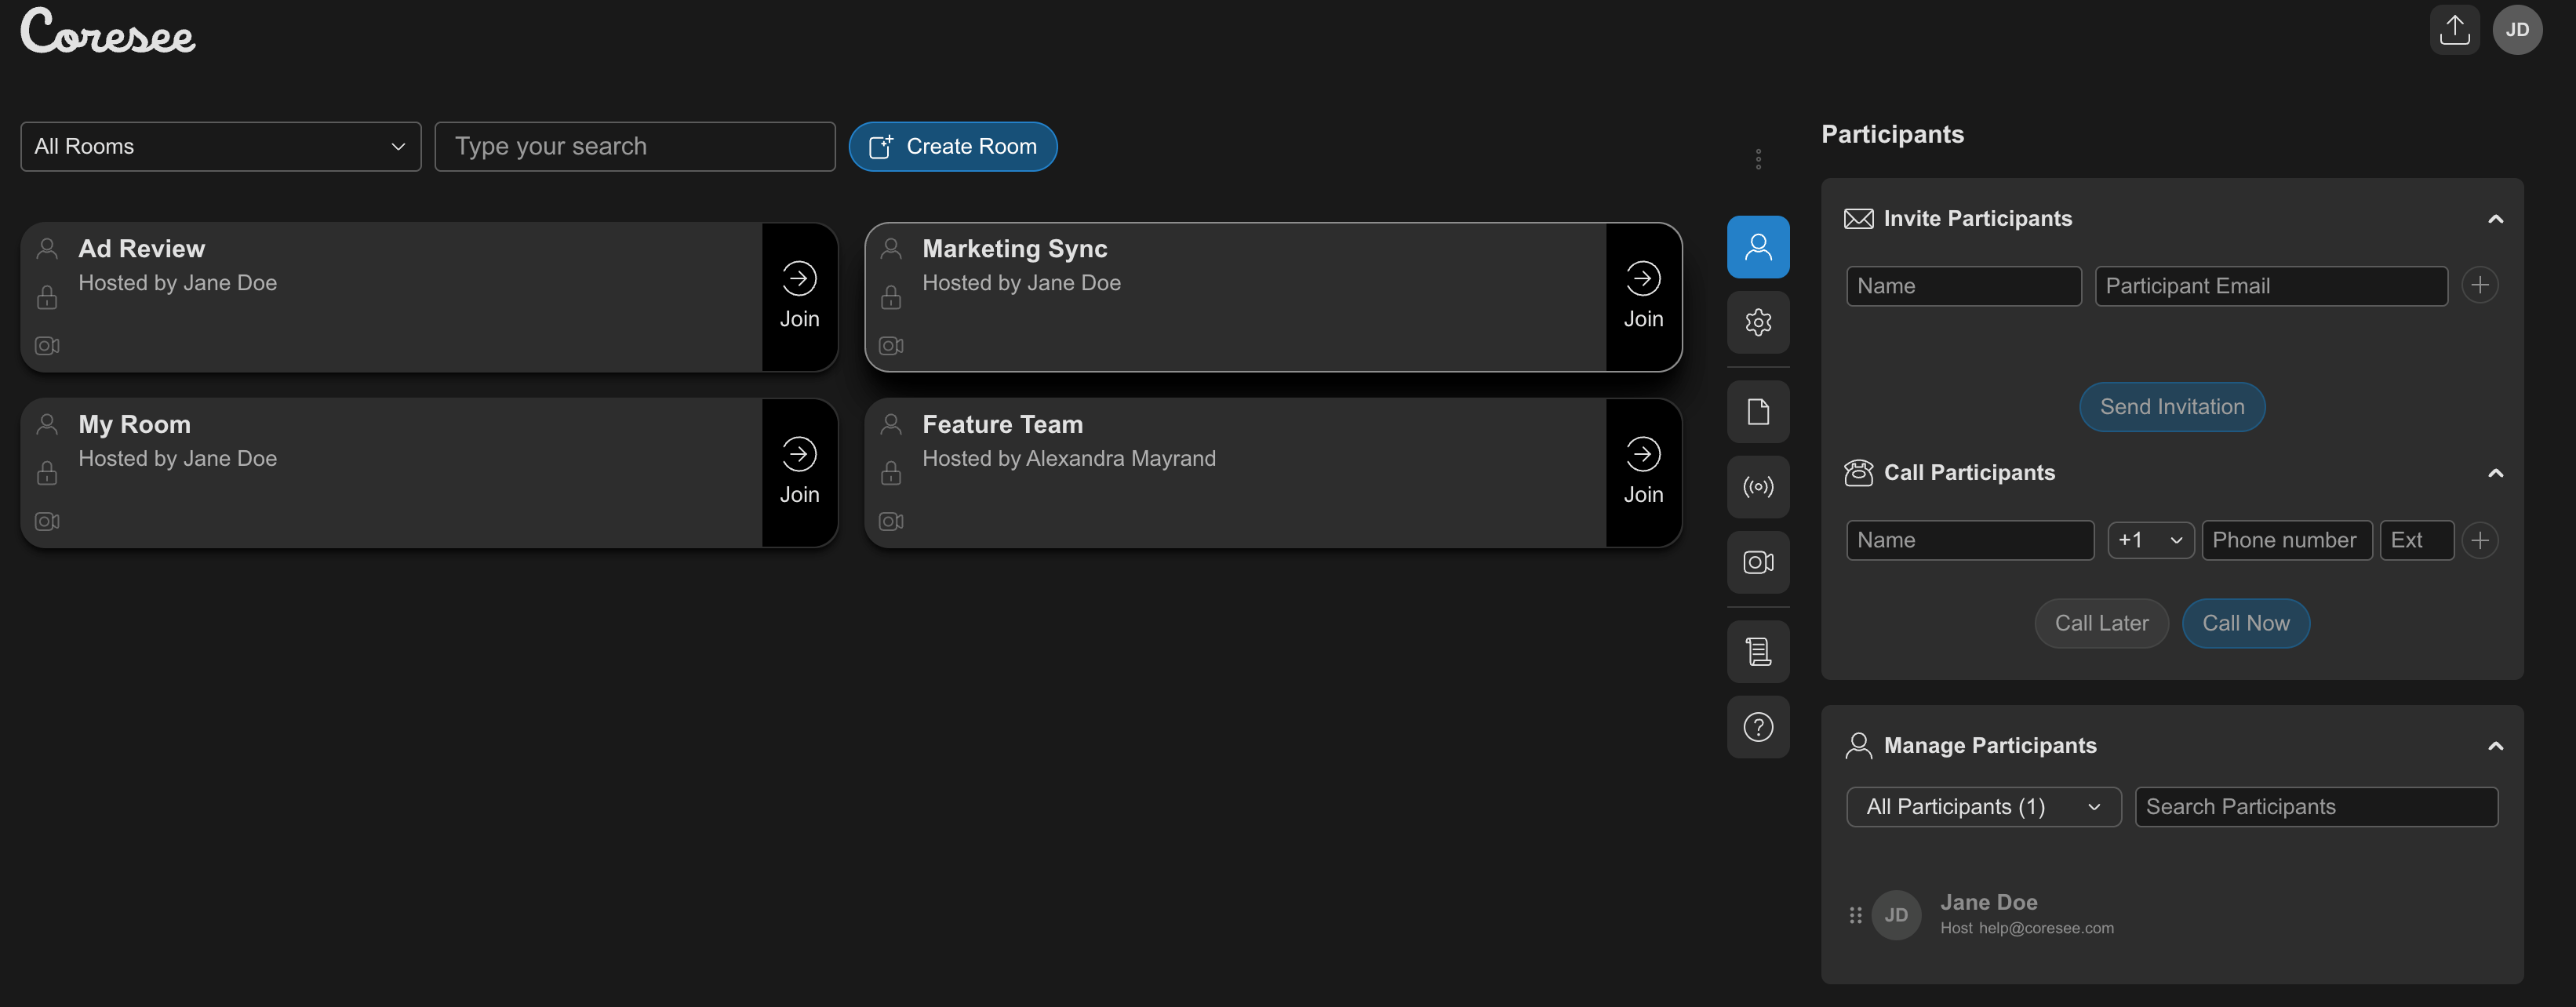Image resolution: width=2576 pixels, height=1007 pixels.
Task: Join the Marketing Sync room
Action: 1643,298
